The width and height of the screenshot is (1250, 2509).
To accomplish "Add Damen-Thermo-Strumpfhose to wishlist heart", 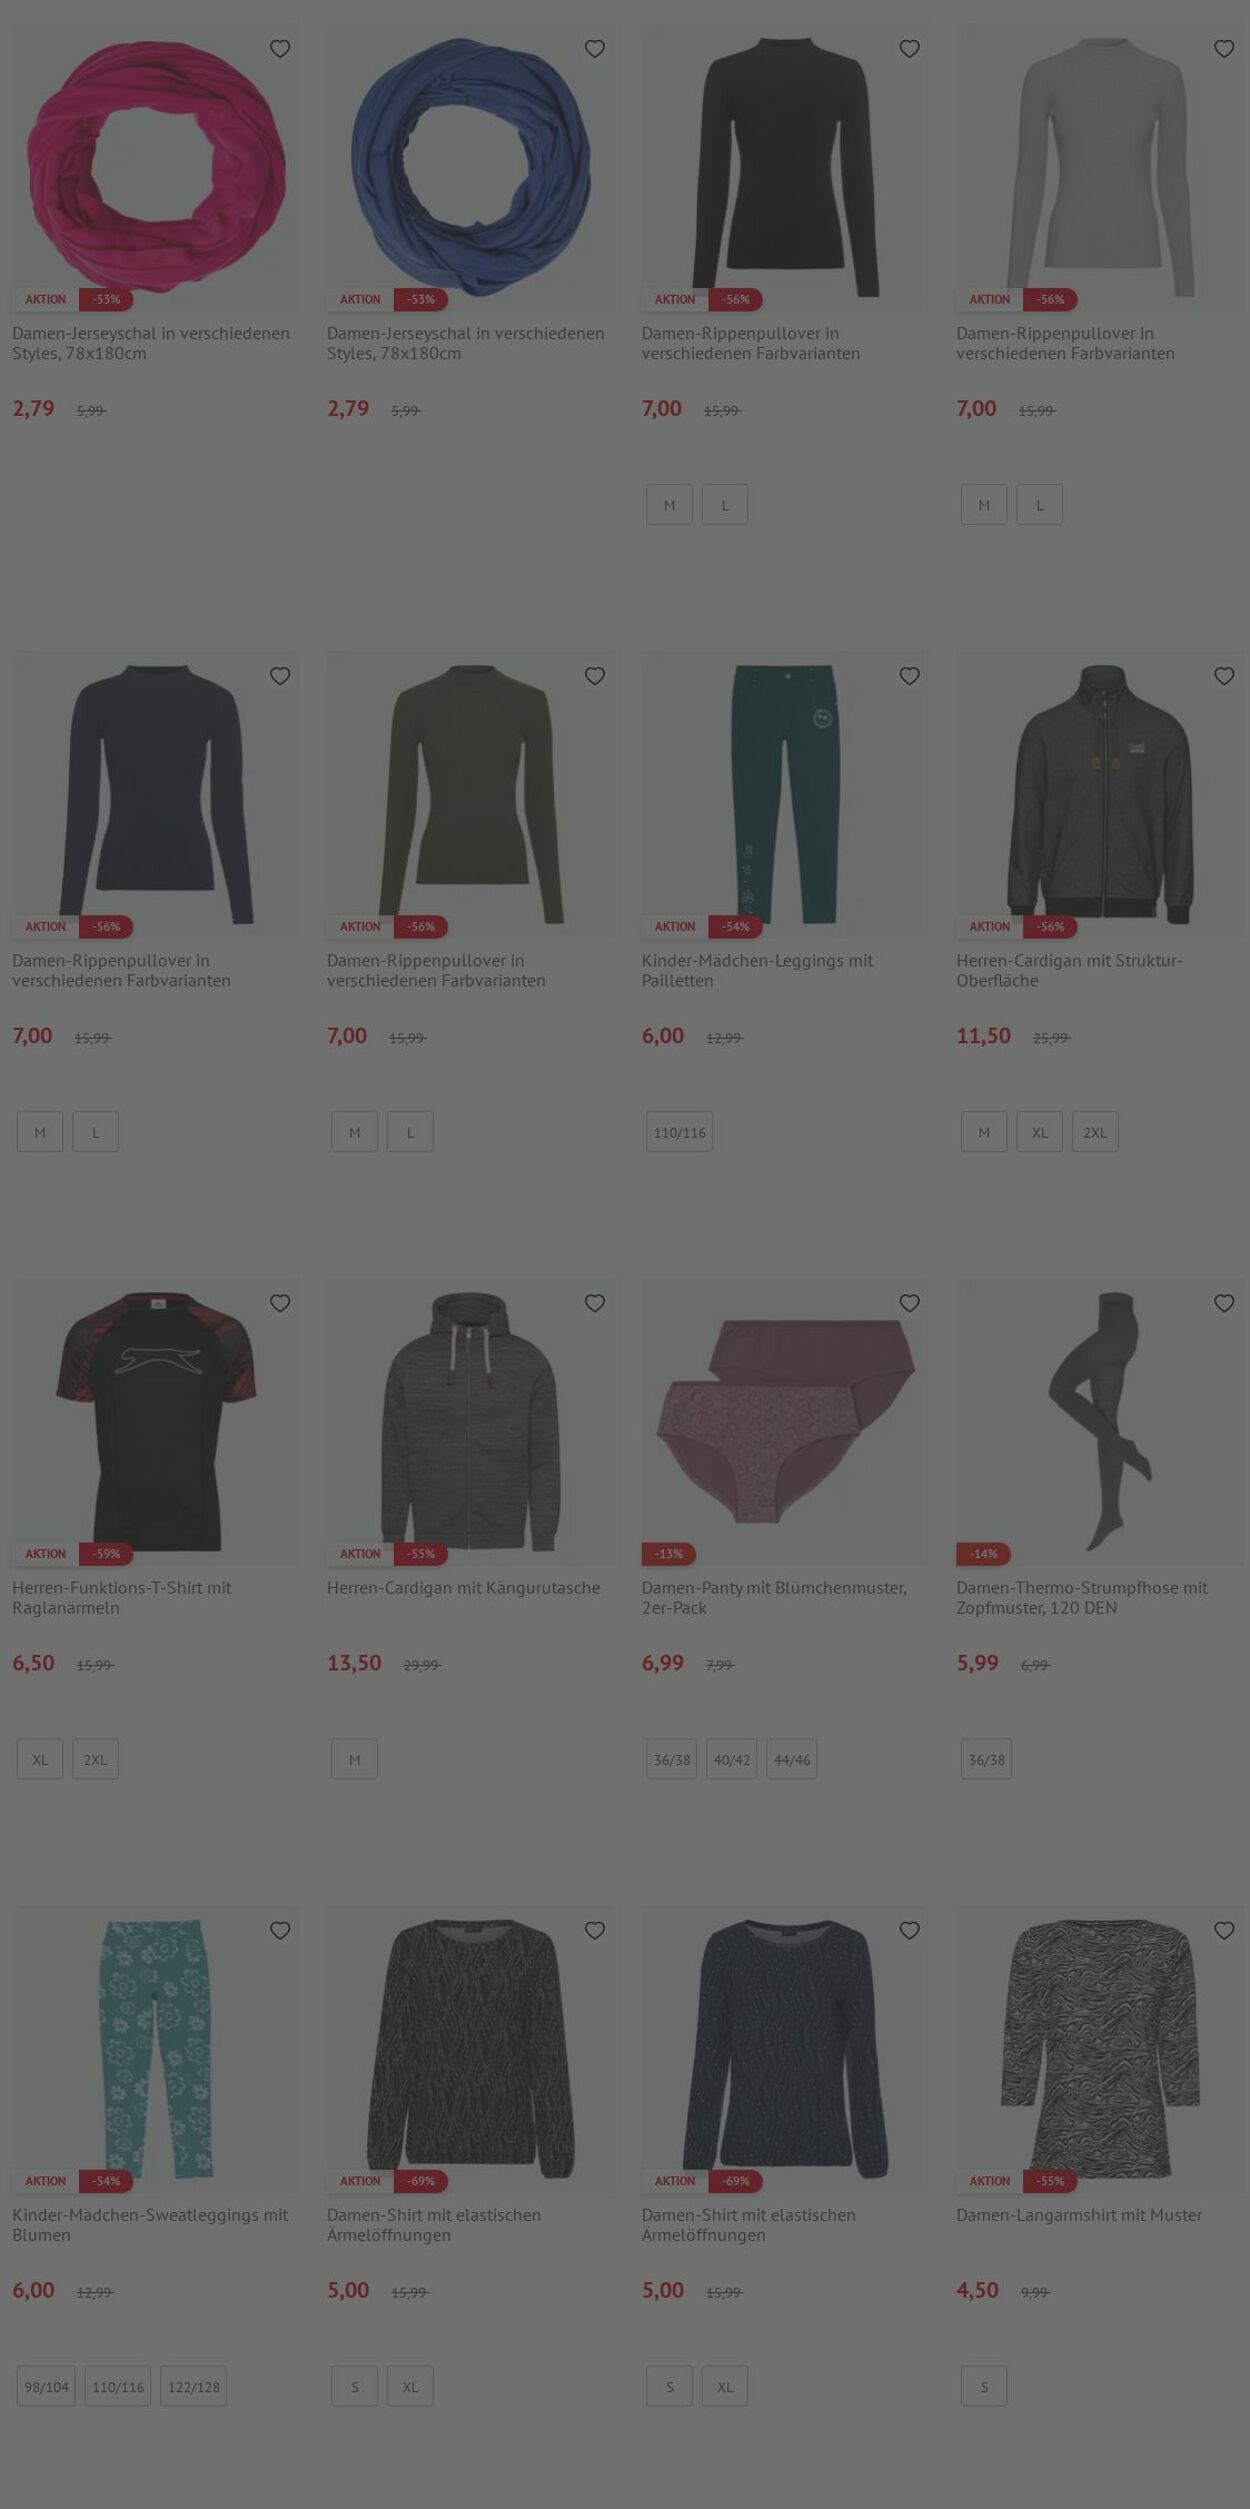I will coord(1224,1303).
